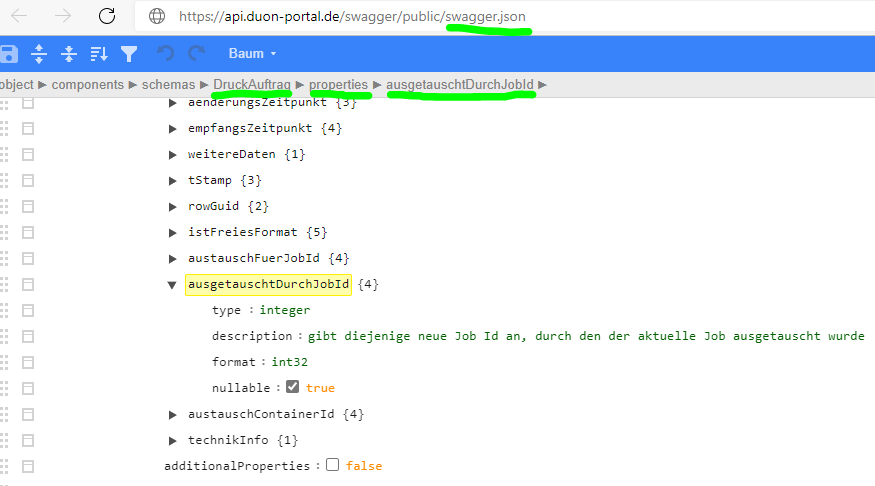Viewport: 875px width, 486px height.
Task: Expand the austauschContainerId node
Action: [174, 413]
